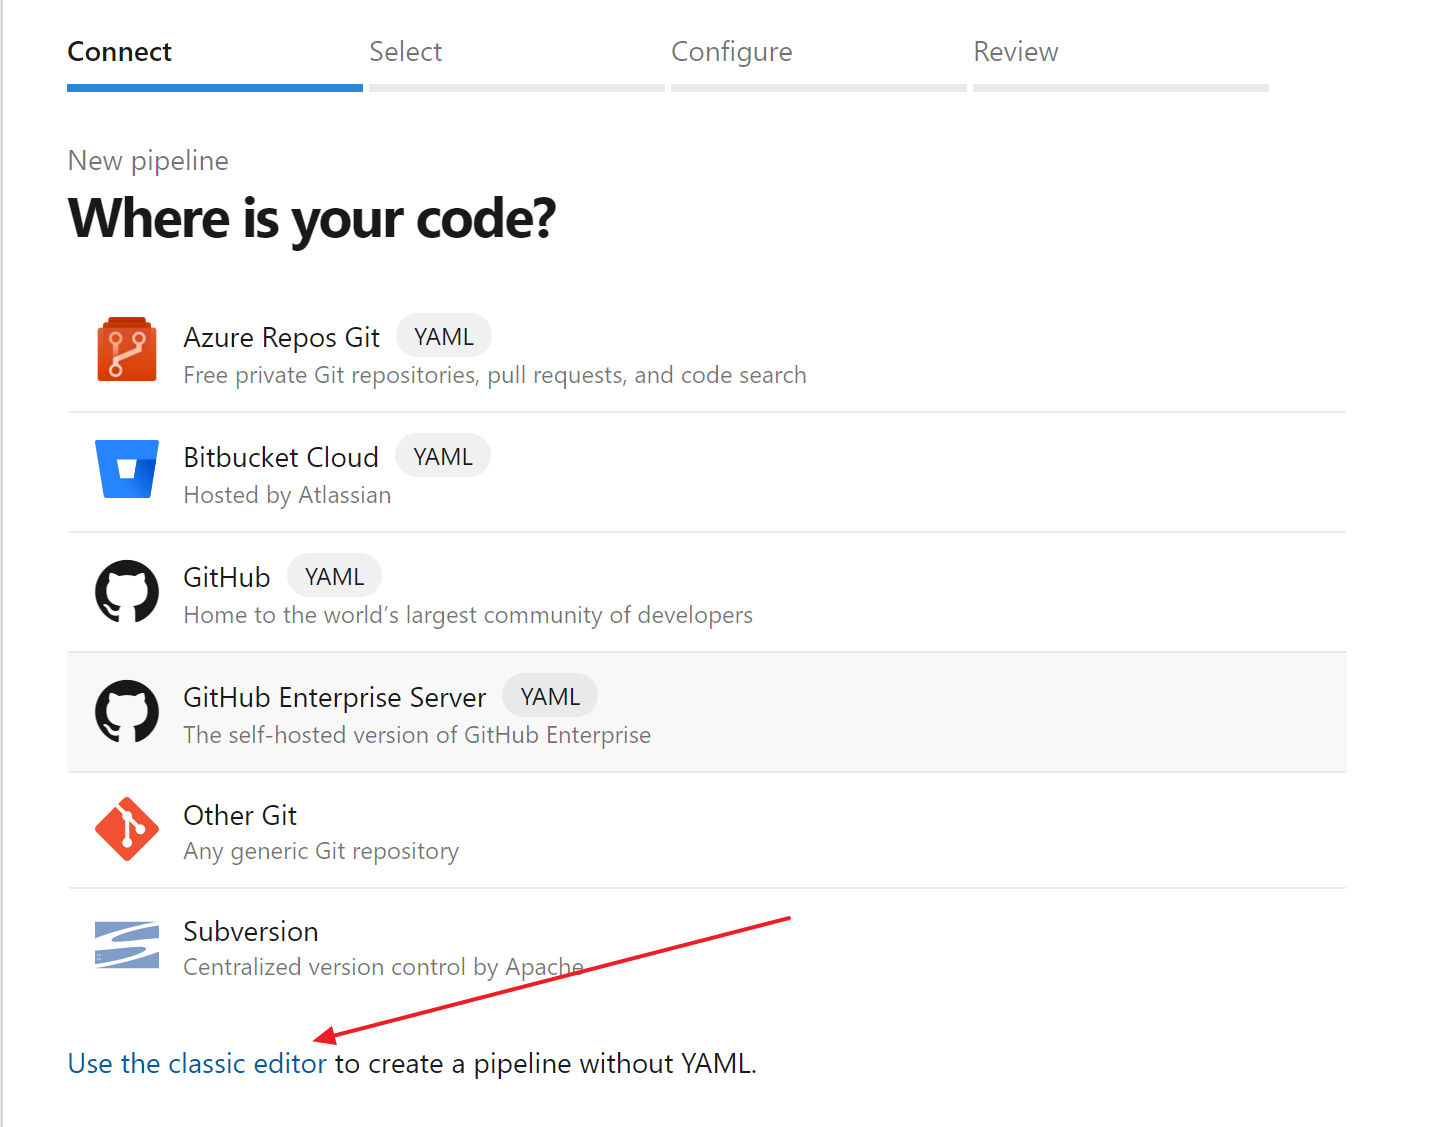Click the Subversion logo icon
This screenshot has width=1436, height=1127.
[x=127, y=945]
